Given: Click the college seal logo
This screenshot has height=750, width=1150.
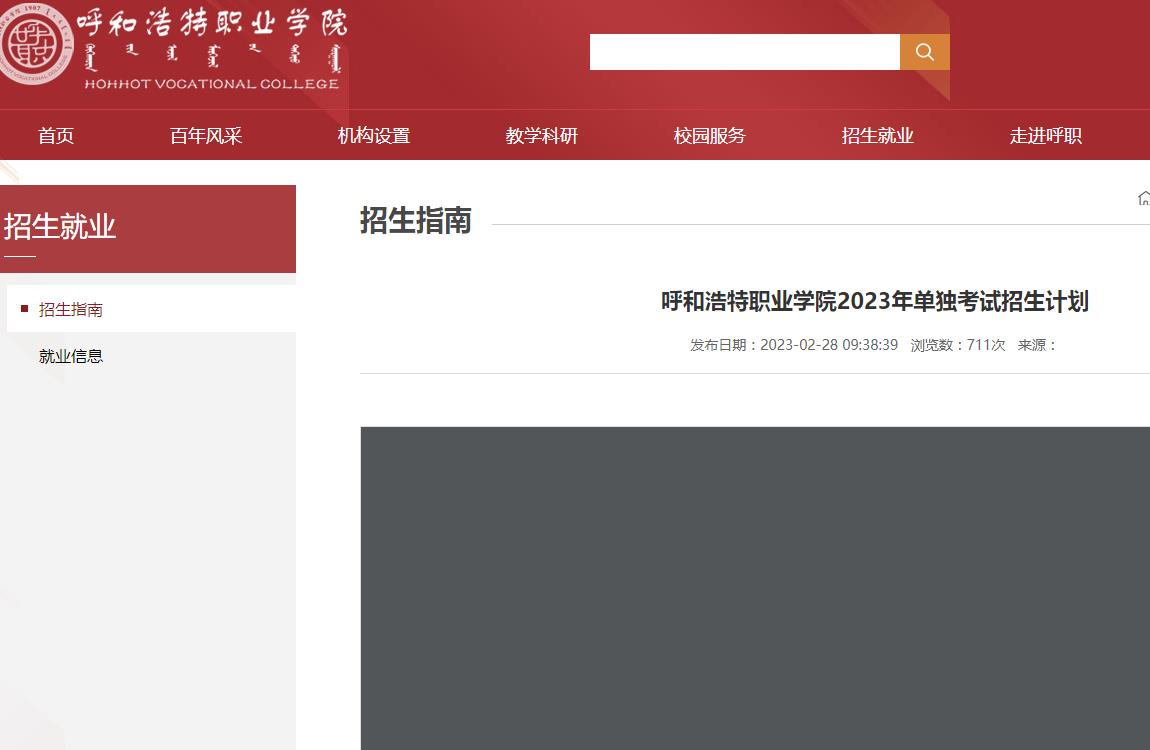Looking at the screenshot, I should pyautogui.click(x=35, y=44).
